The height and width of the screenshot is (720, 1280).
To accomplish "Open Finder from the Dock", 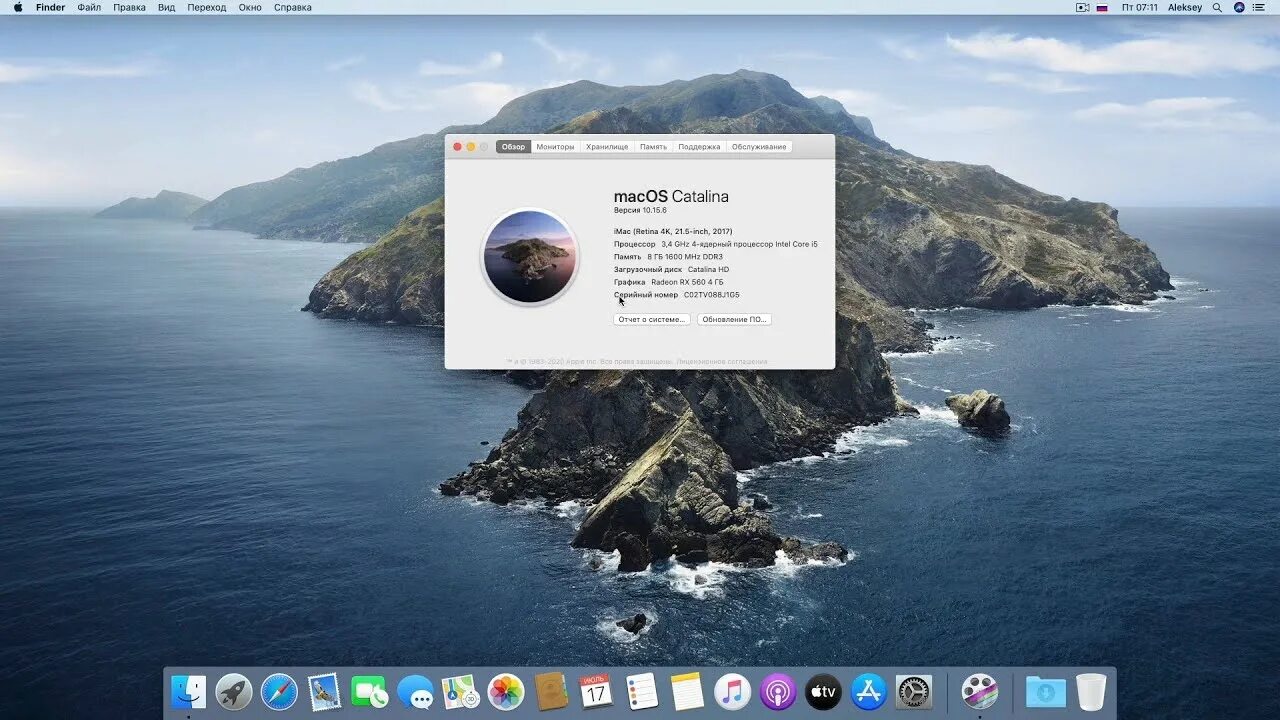I will tap(188, 691).
